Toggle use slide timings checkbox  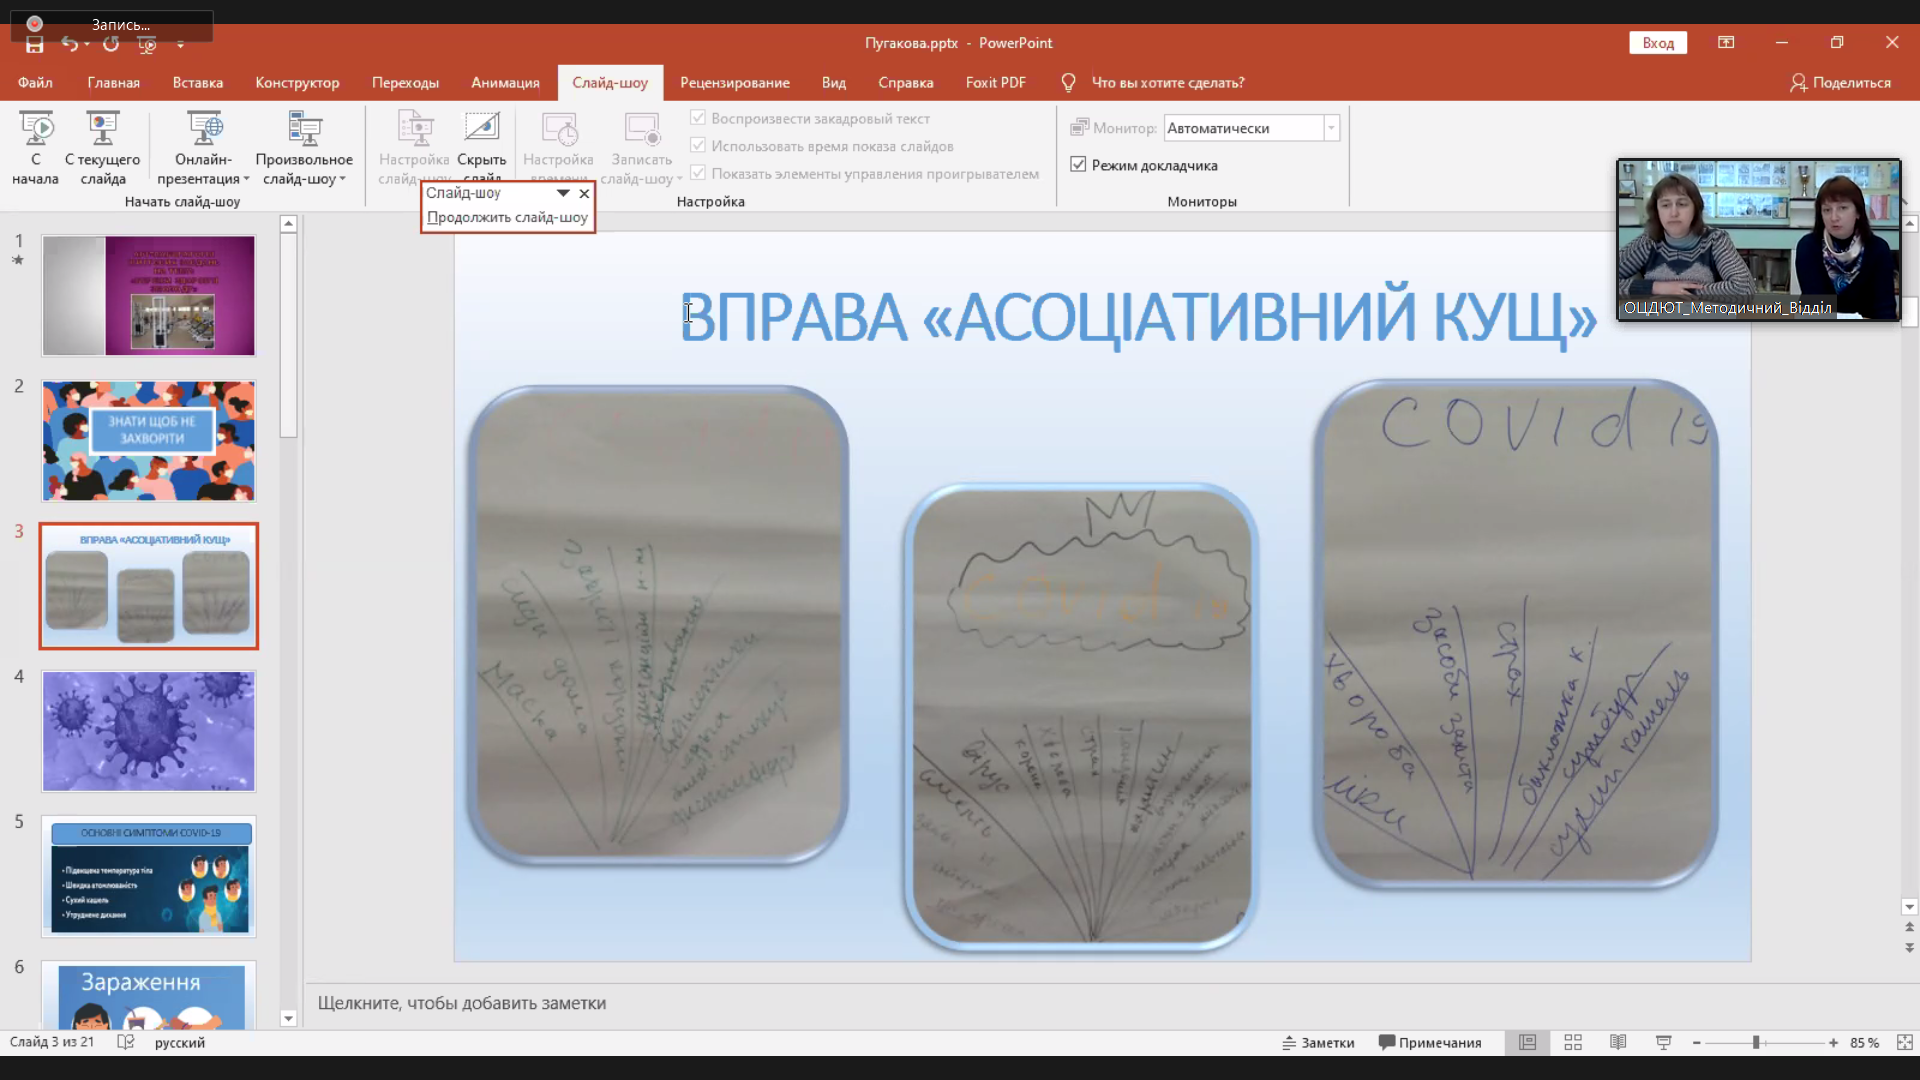(x=698, y=146)
